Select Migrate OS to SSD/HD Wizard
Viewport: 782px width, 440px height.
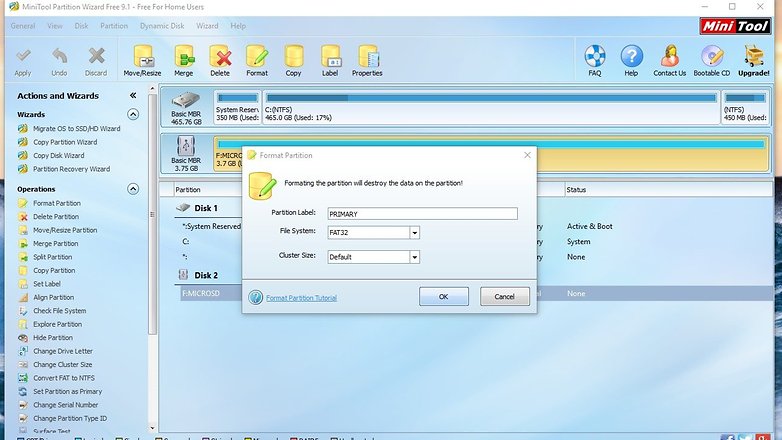tap(76, 129)
